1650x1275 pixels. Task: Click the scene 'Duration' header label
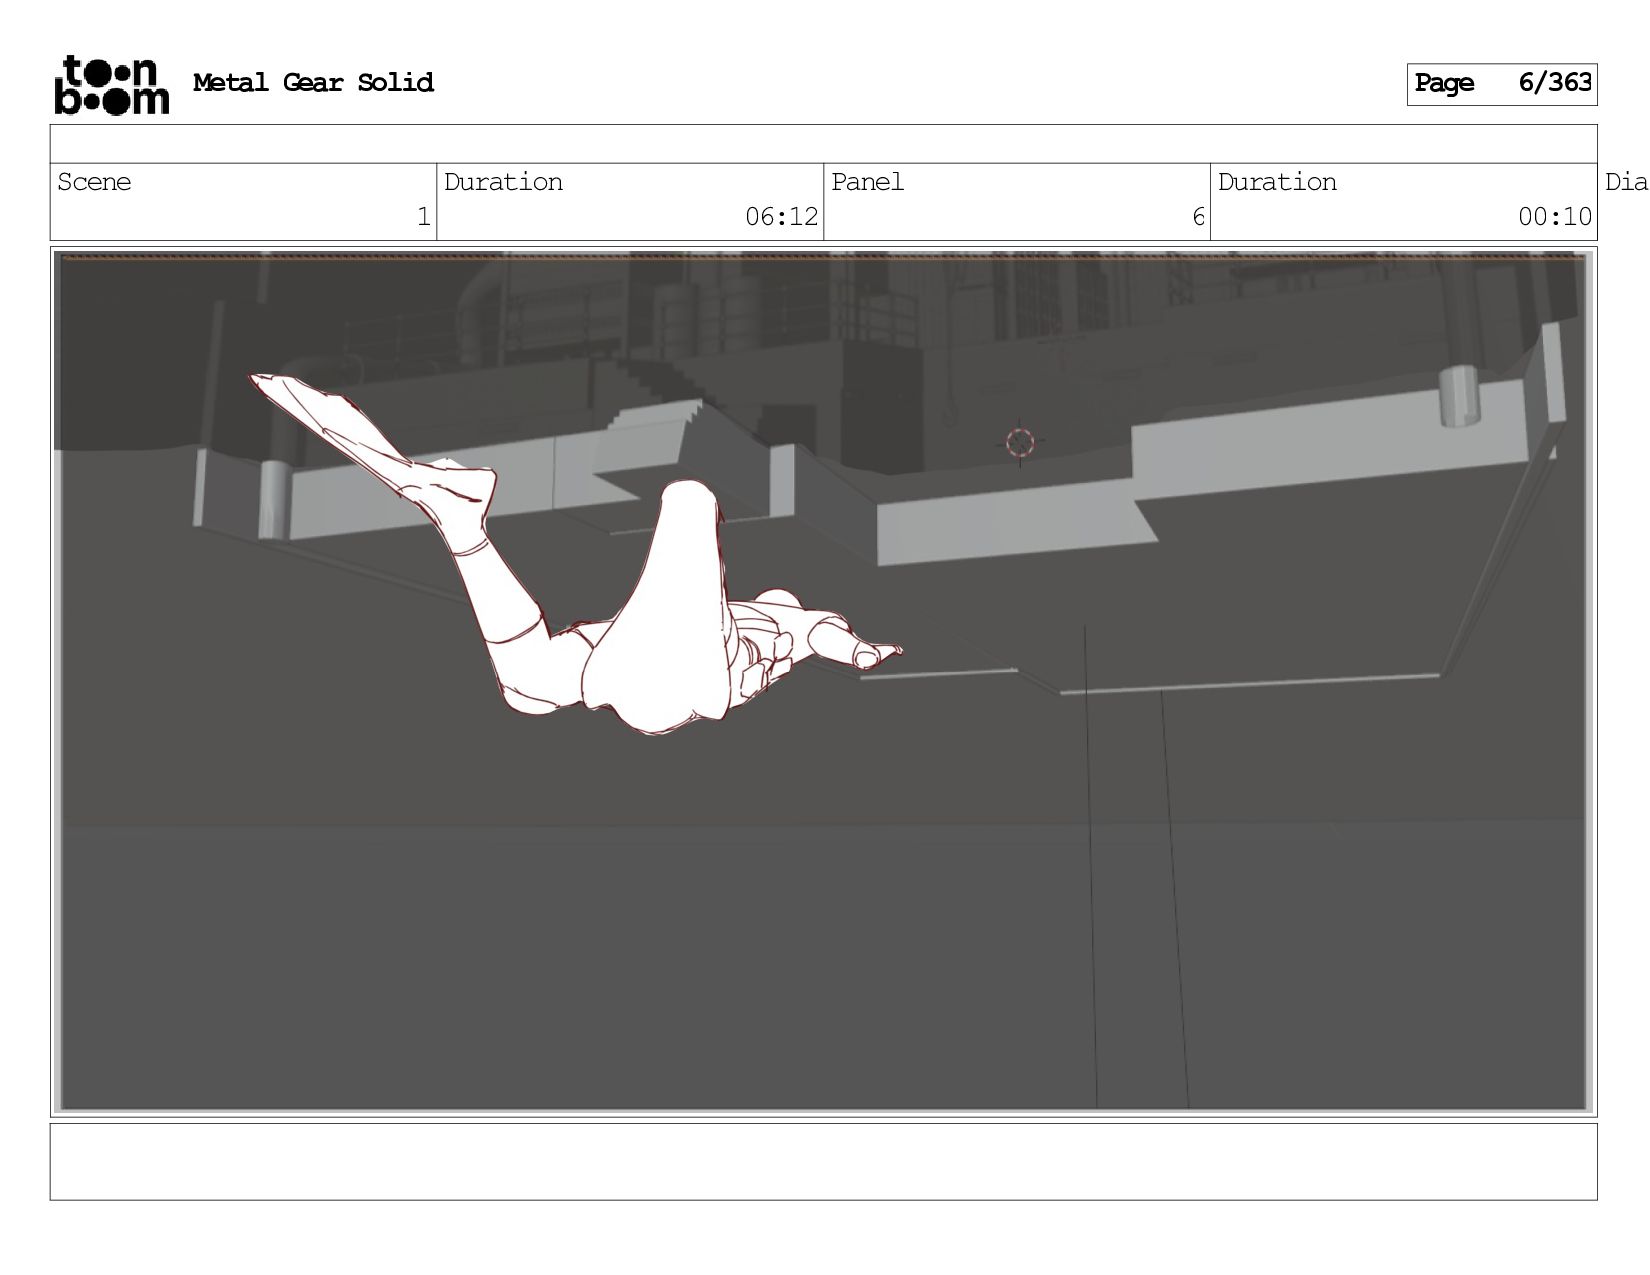[503, 182]
